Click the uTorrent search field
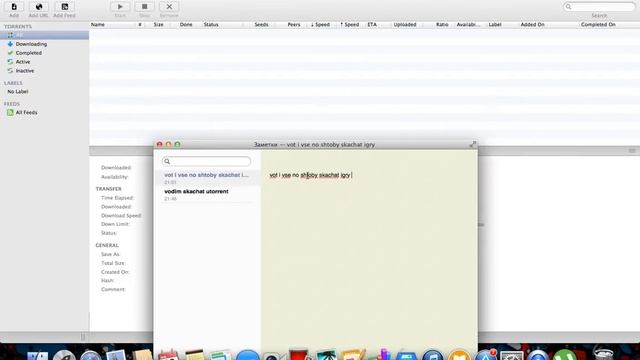This screenshot has width=640, height=360. 599,7
